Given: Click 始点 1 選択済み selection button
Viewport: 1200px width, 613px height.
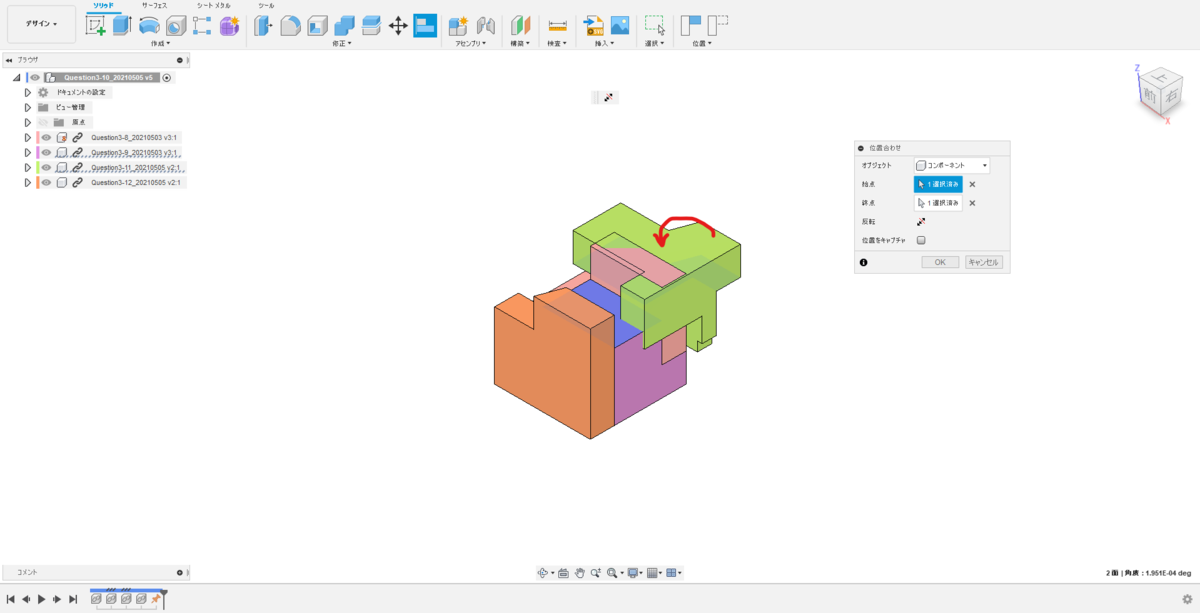Looking at the screenshot, I should [x=938, y=184].
